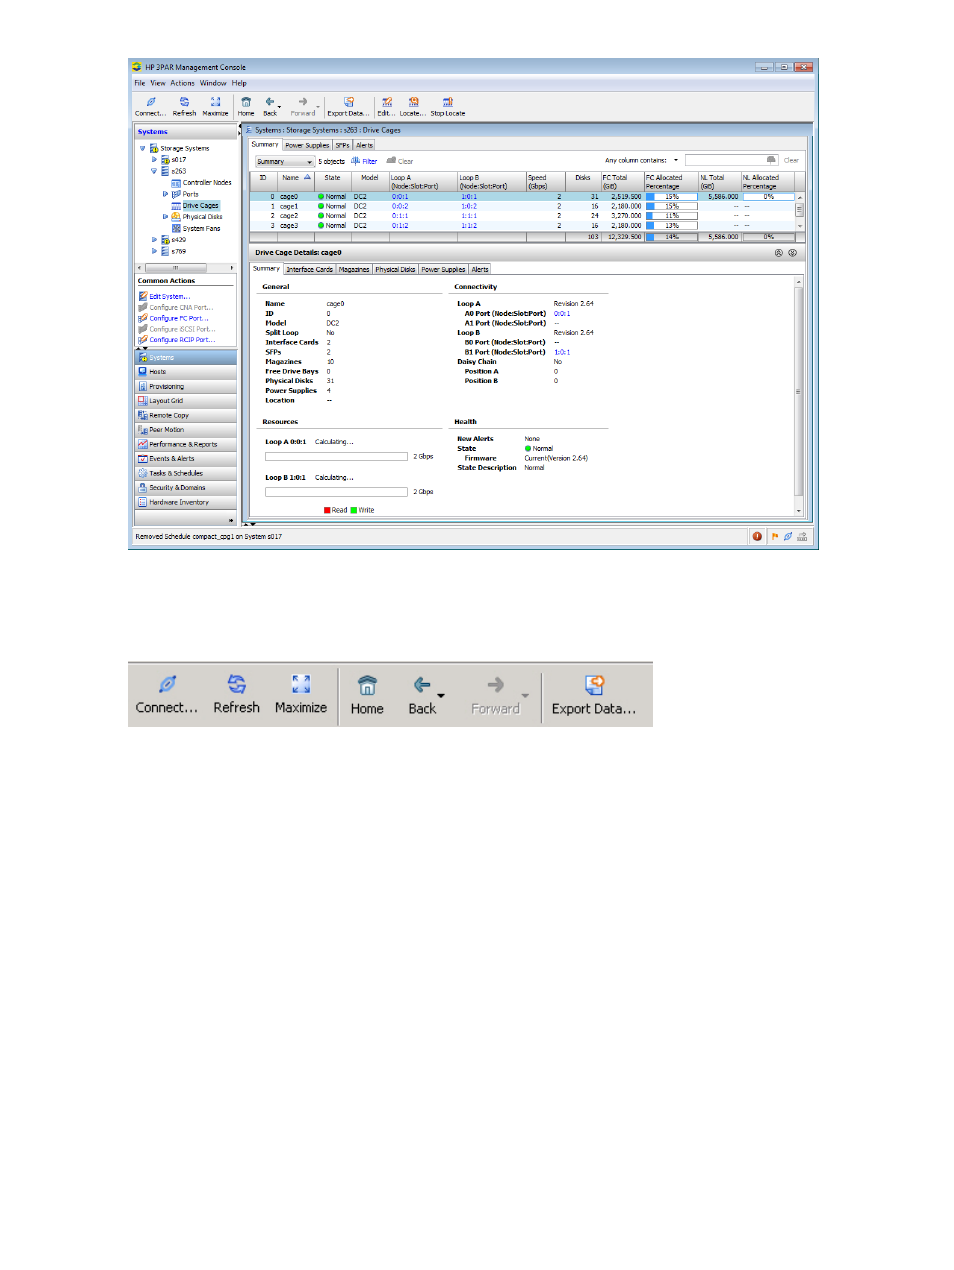Open the Events & Alerts manager pane
Image resolution: width=954 pixels, height=1270 pixels.
pos(186,459)
